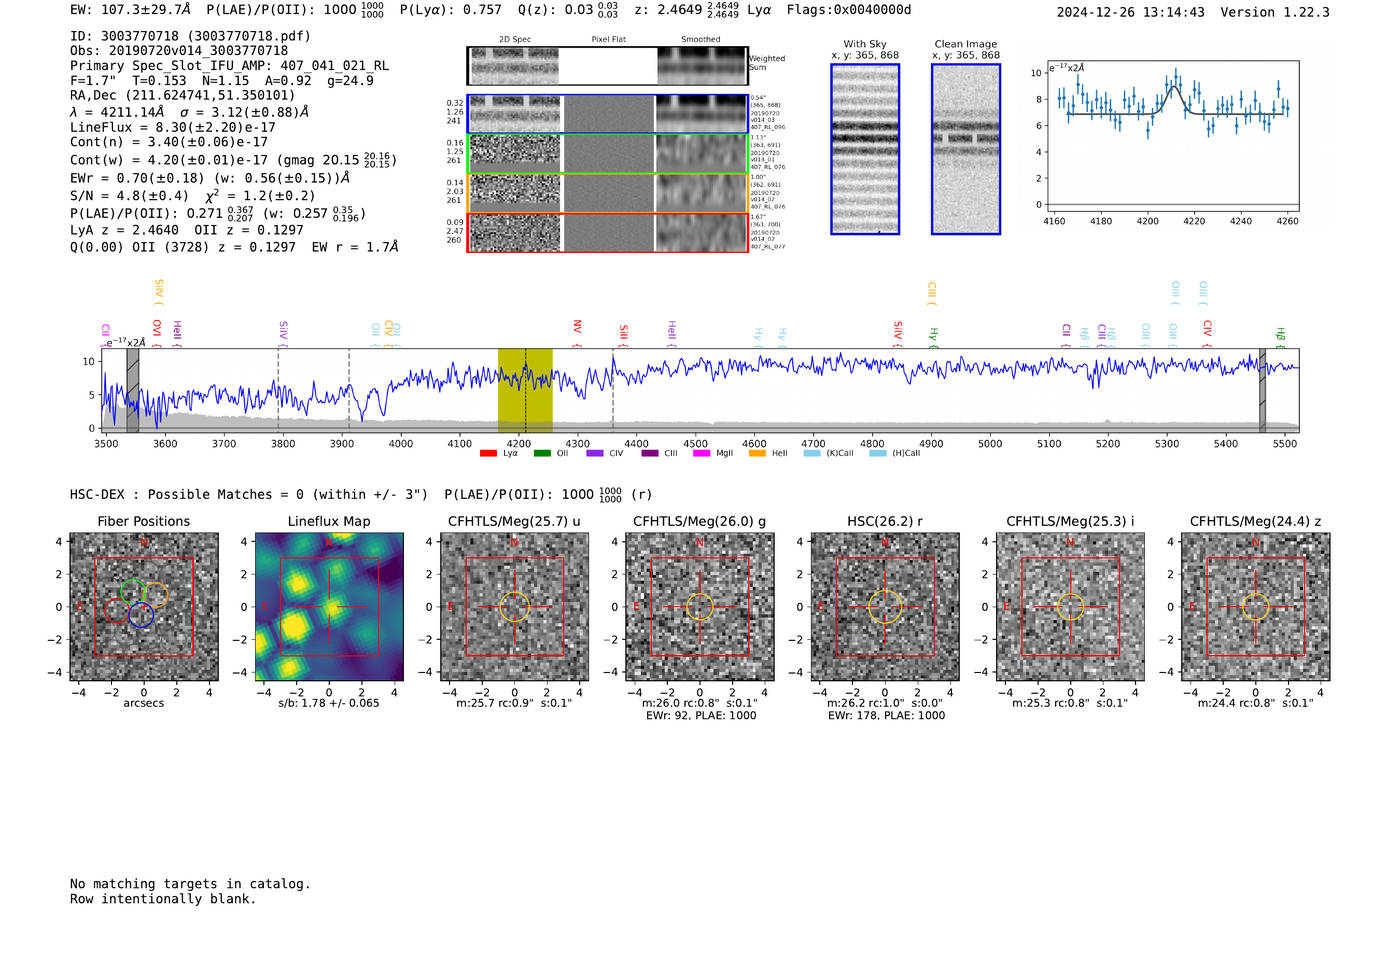Open the CFHTLS/Meg(25.3) i band cutout
The width and height of the screenshot is (1400, 953).
click(1070, 606)
